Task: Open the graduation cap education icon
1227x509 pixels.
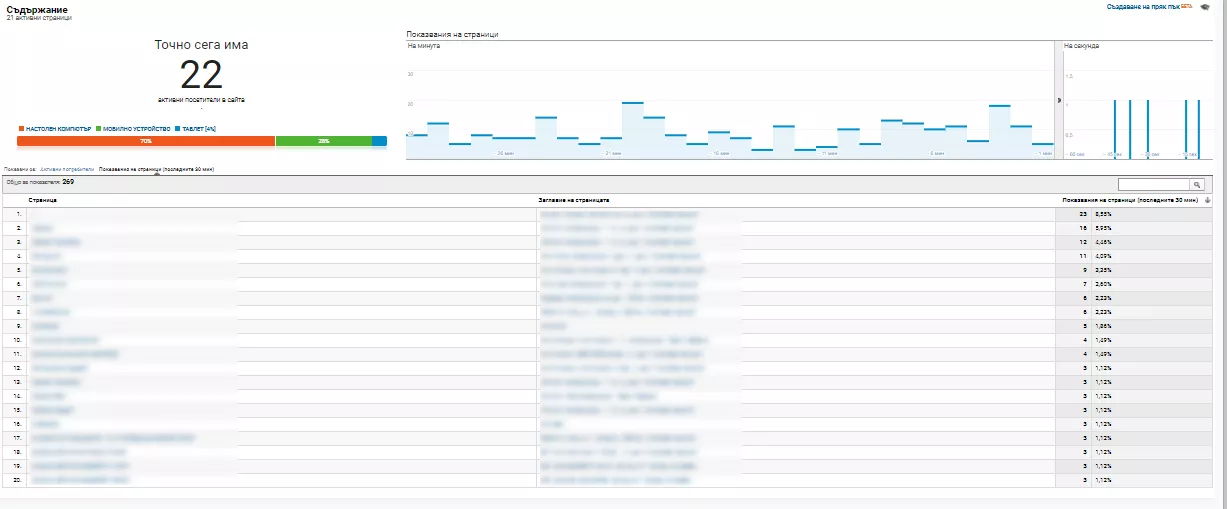Action: [1205, 7]
